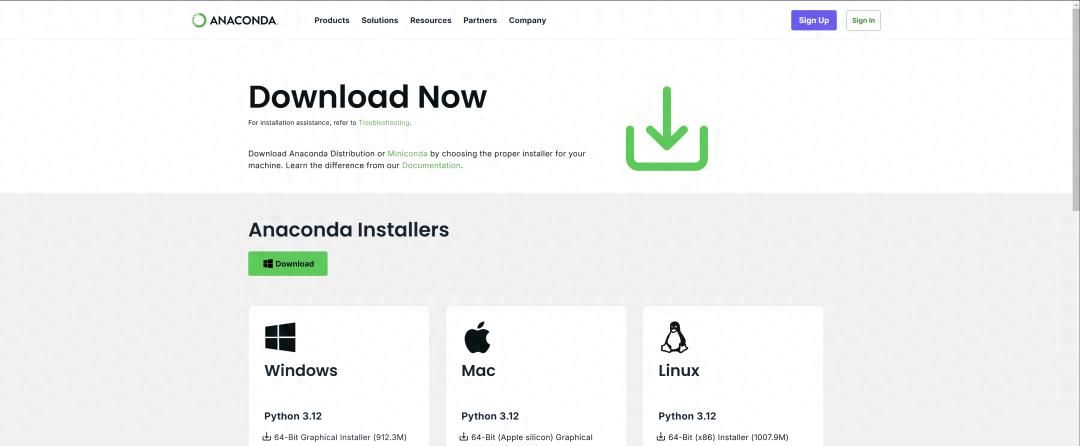Open the Miniconda link

(407, 153)
